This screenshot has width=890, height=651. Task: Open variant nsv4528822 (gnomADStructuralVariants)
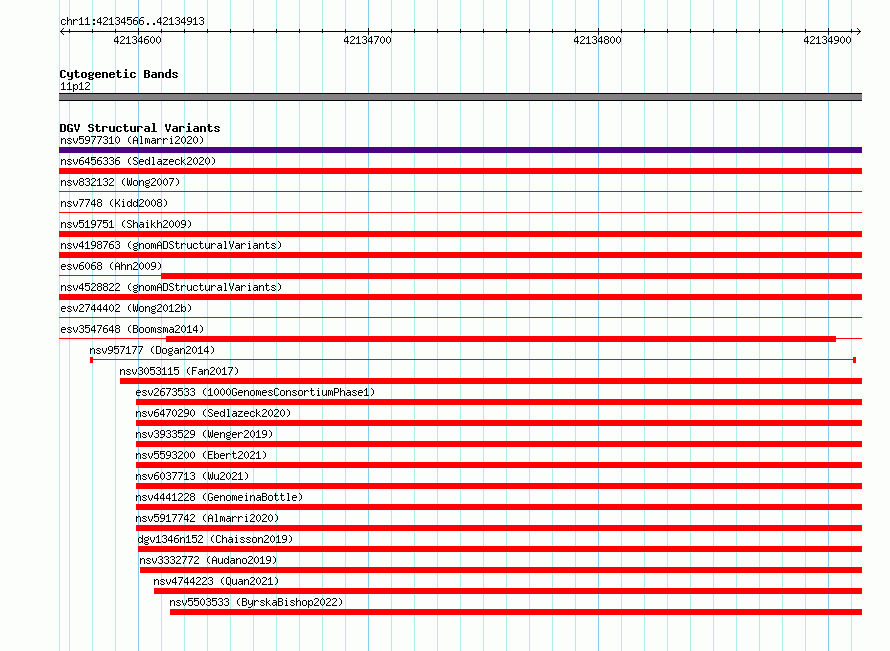coord(171,287)
